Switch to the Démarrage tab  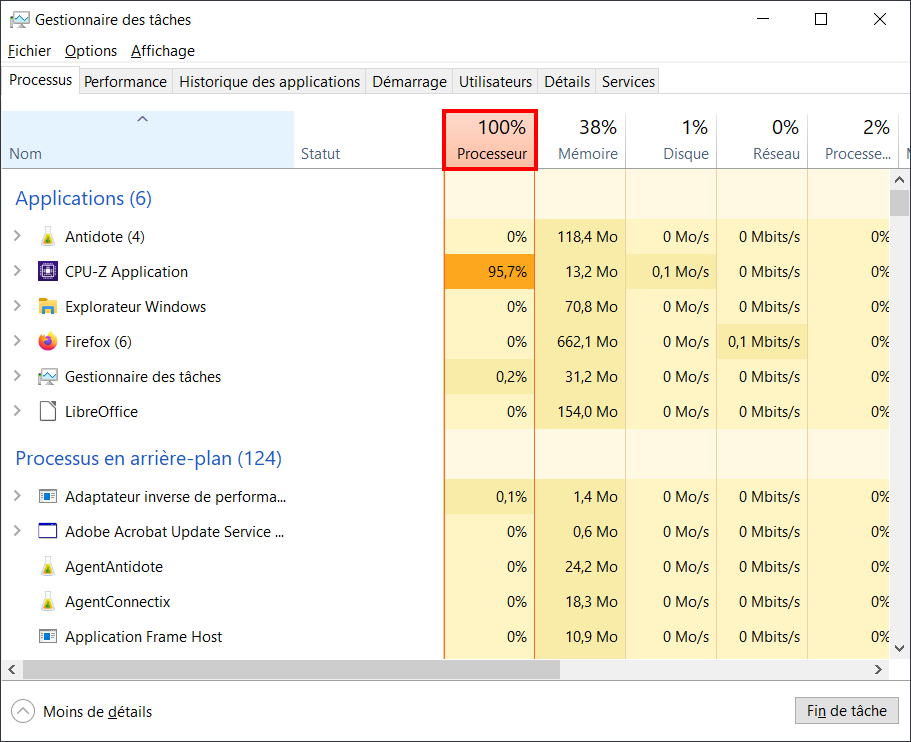pos(410,81)
